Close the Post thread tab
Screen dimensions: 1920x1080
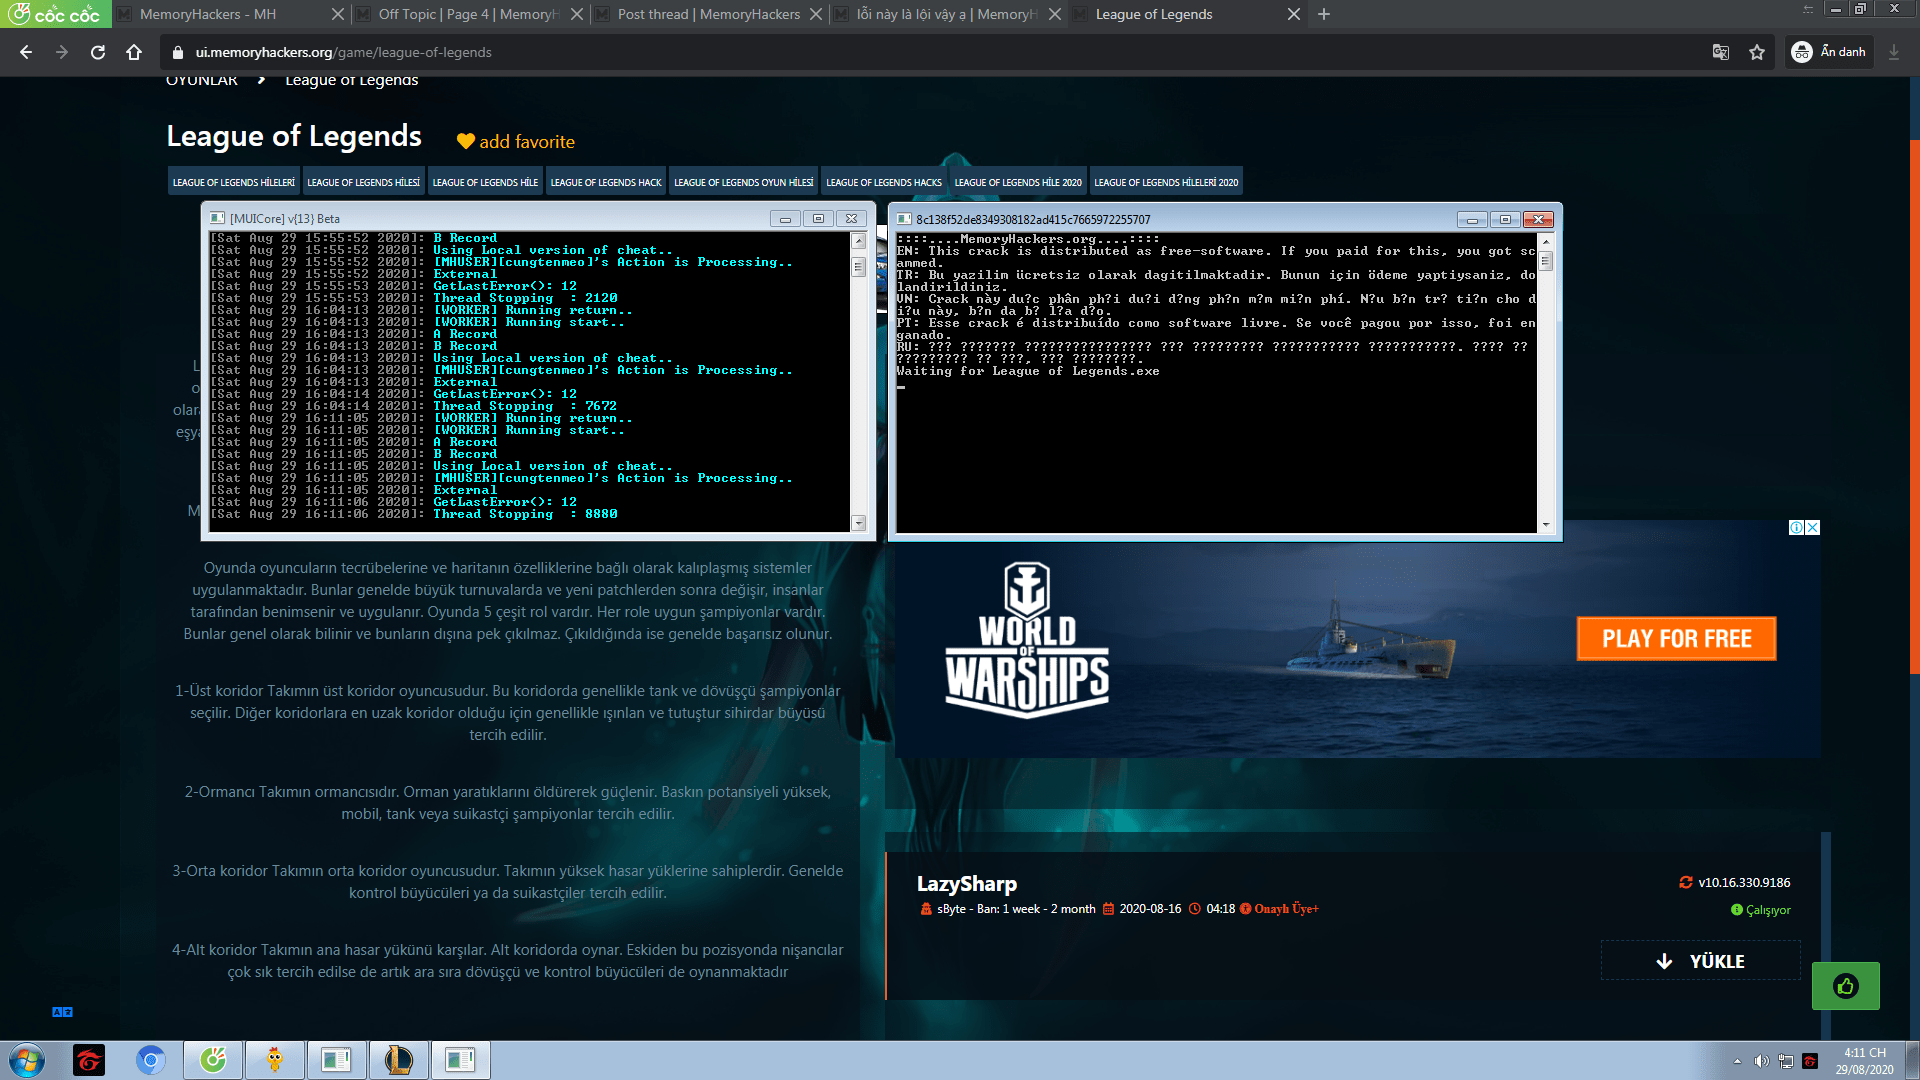point(816,14)
